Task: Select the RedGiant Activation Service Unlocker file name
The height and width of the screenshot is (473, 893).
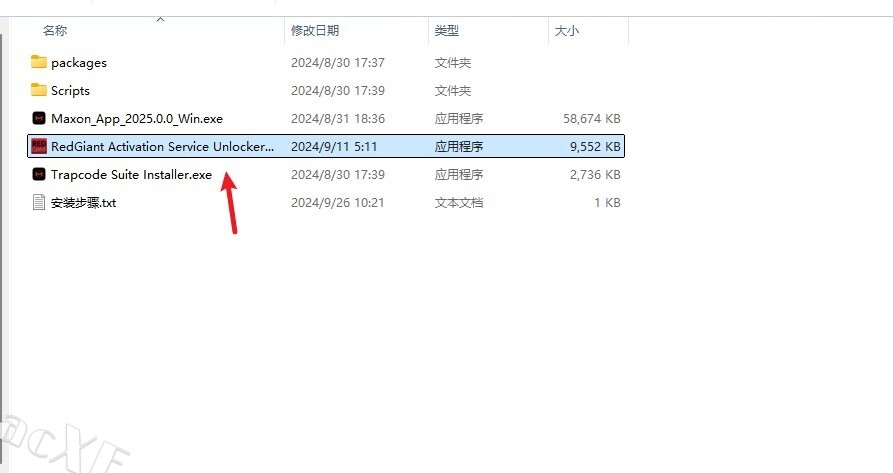Action: 162,146
